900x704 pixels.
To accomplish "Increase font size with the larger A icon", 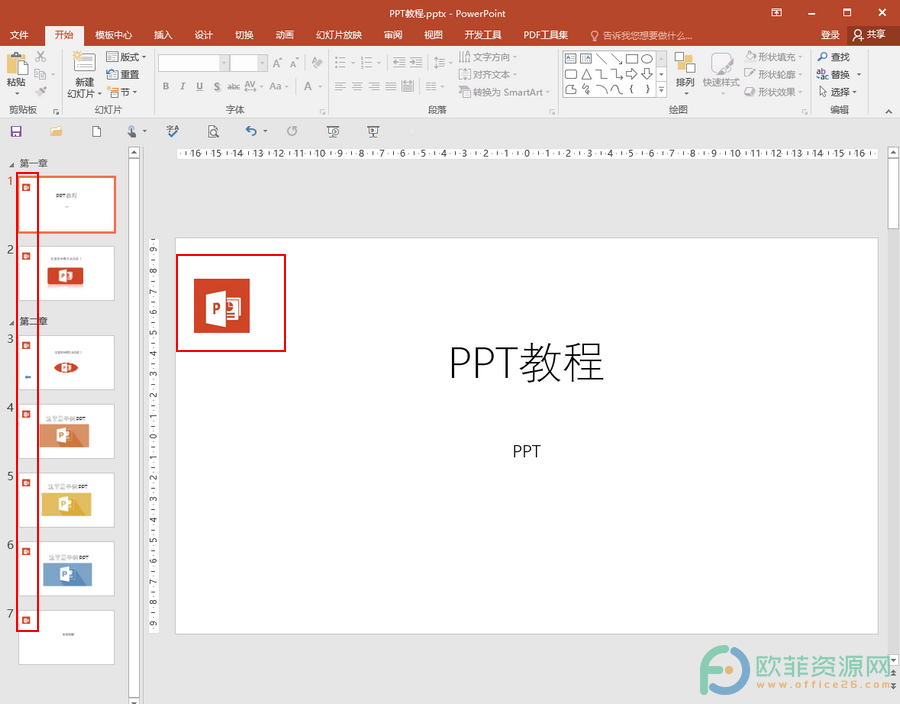I will pyautogui.click(x=277, y=63).
